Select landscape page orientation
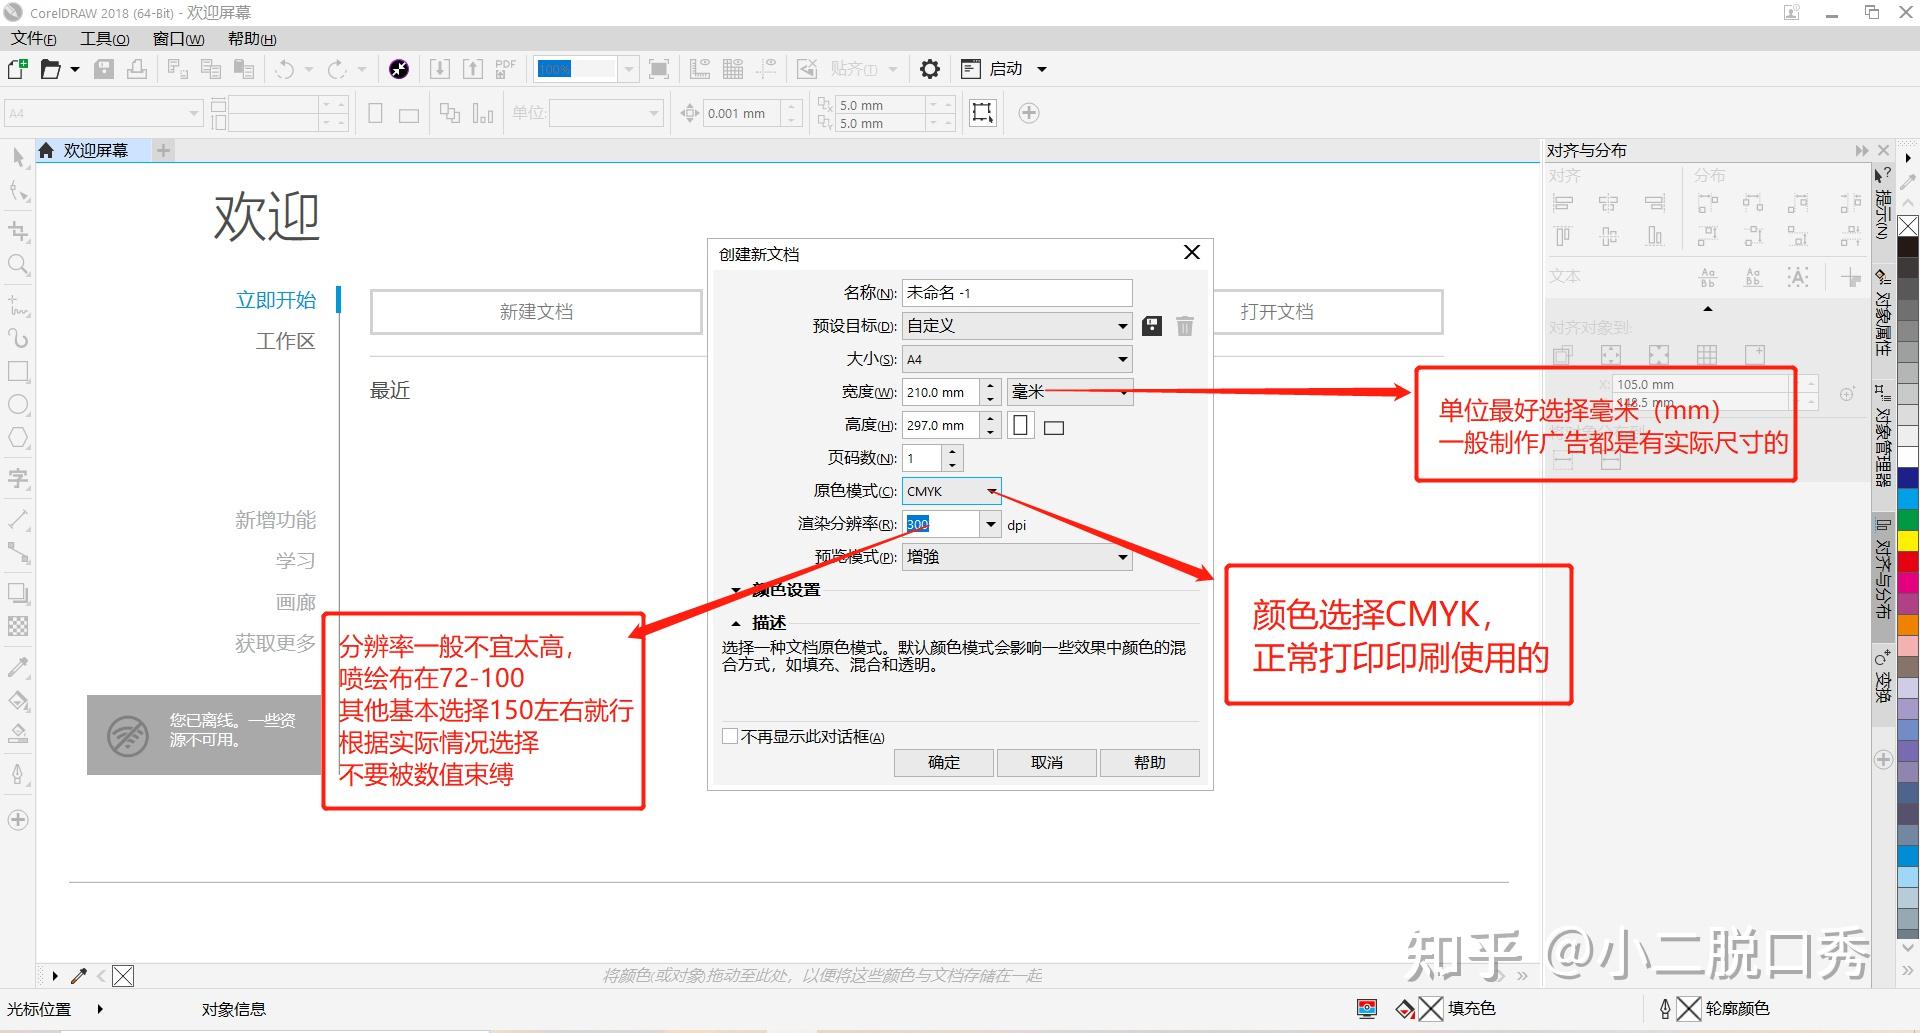The width and height of the screenshot is (1920, 1033). (1053, 426)
